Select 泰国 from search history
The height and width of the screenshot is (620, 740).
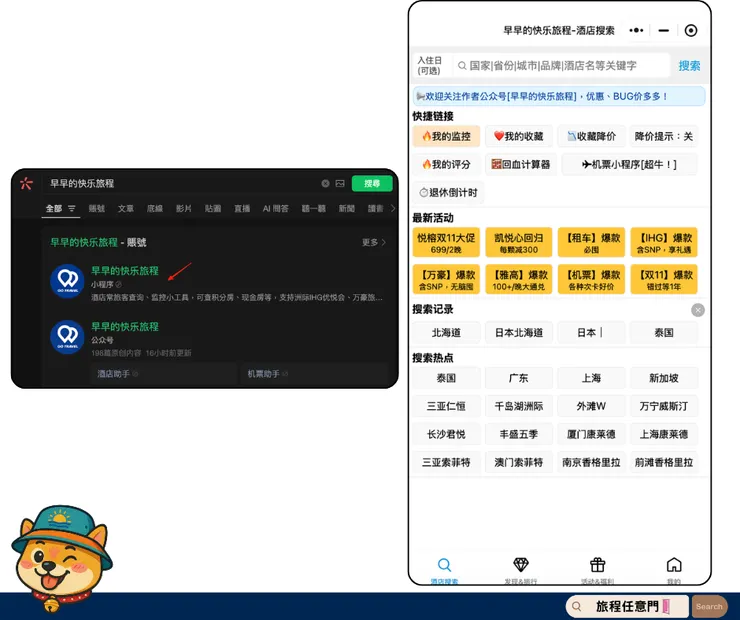[x=664, y=333]
